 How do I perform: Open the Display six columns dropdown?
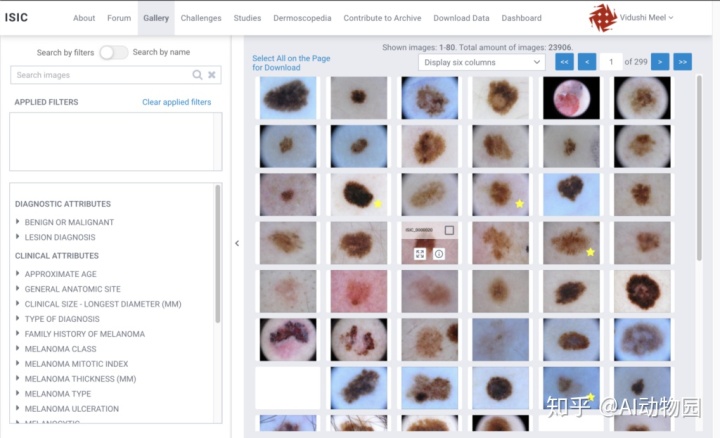coord(482,62)
